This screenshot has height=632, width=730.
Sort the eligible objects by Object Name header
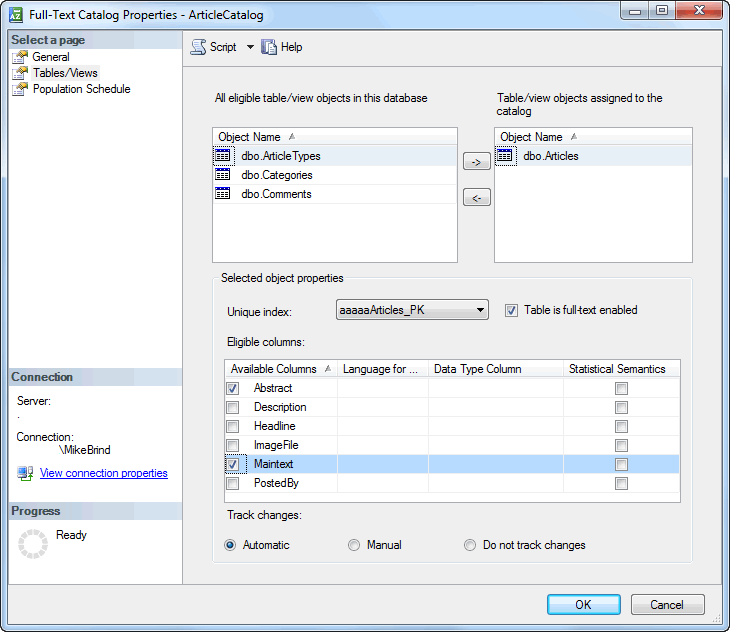(335, 137)
